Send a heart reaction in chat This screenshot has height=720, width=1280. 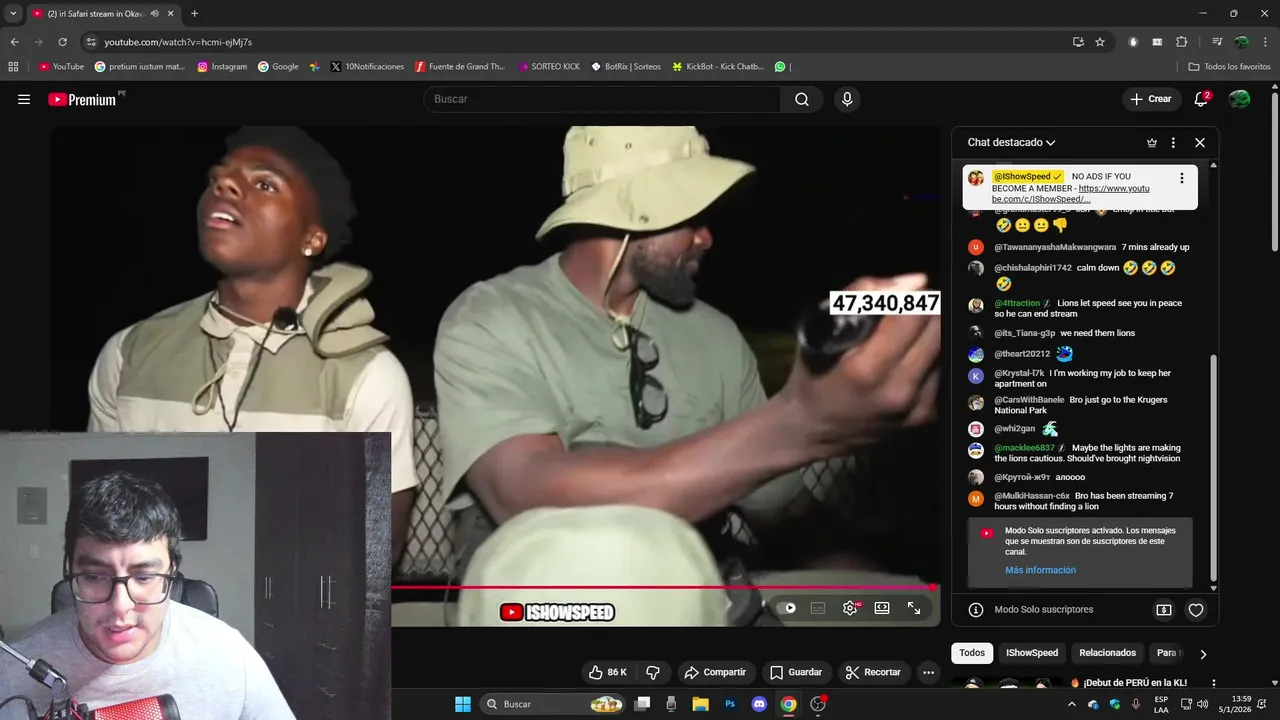click(x=1195, y=609)
